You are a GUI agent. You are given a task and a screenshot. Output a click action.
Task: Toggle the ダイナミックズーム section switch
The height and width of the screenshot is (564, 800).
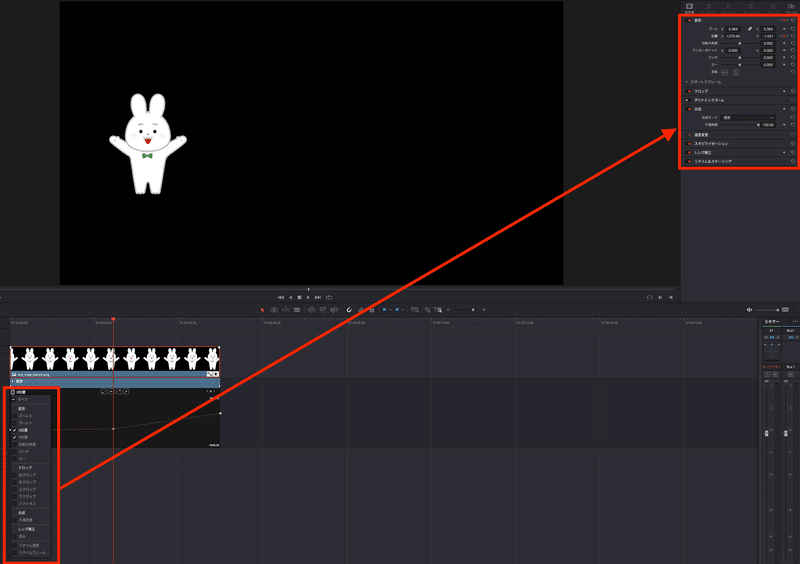coord(687,100)
